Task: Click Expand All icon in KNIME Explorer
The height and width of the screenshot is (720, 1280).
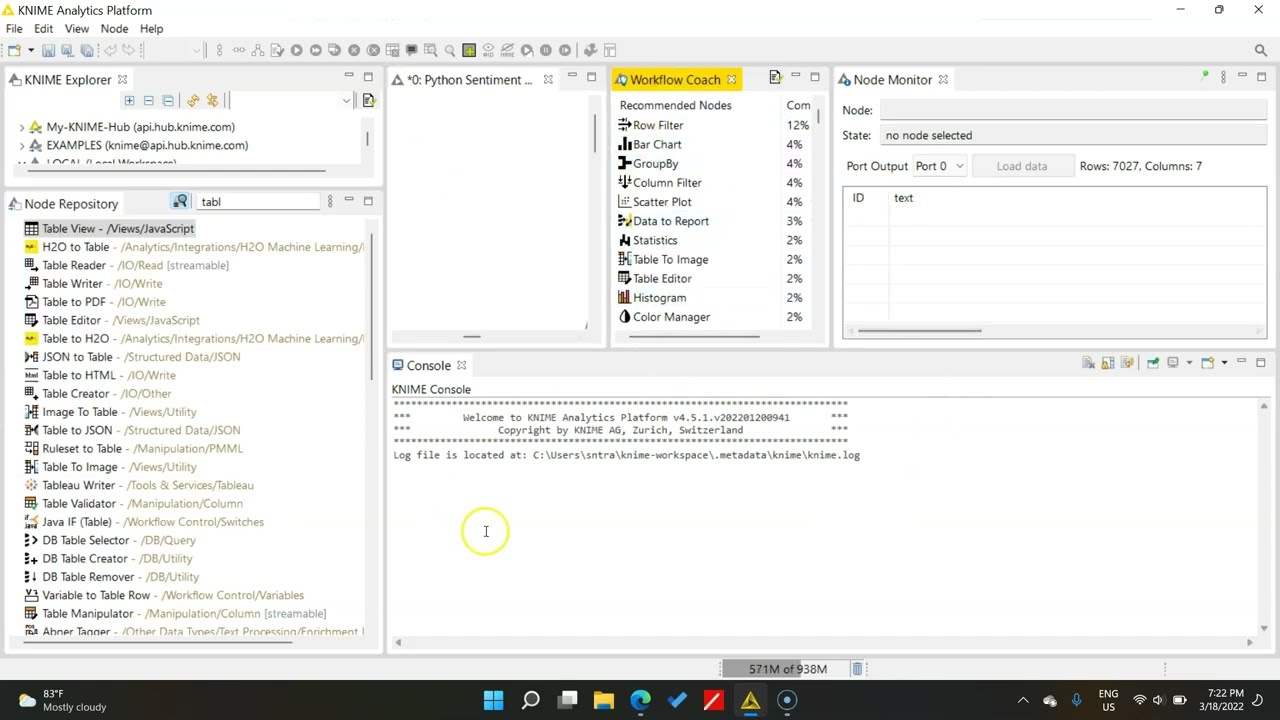Action: 129,100
